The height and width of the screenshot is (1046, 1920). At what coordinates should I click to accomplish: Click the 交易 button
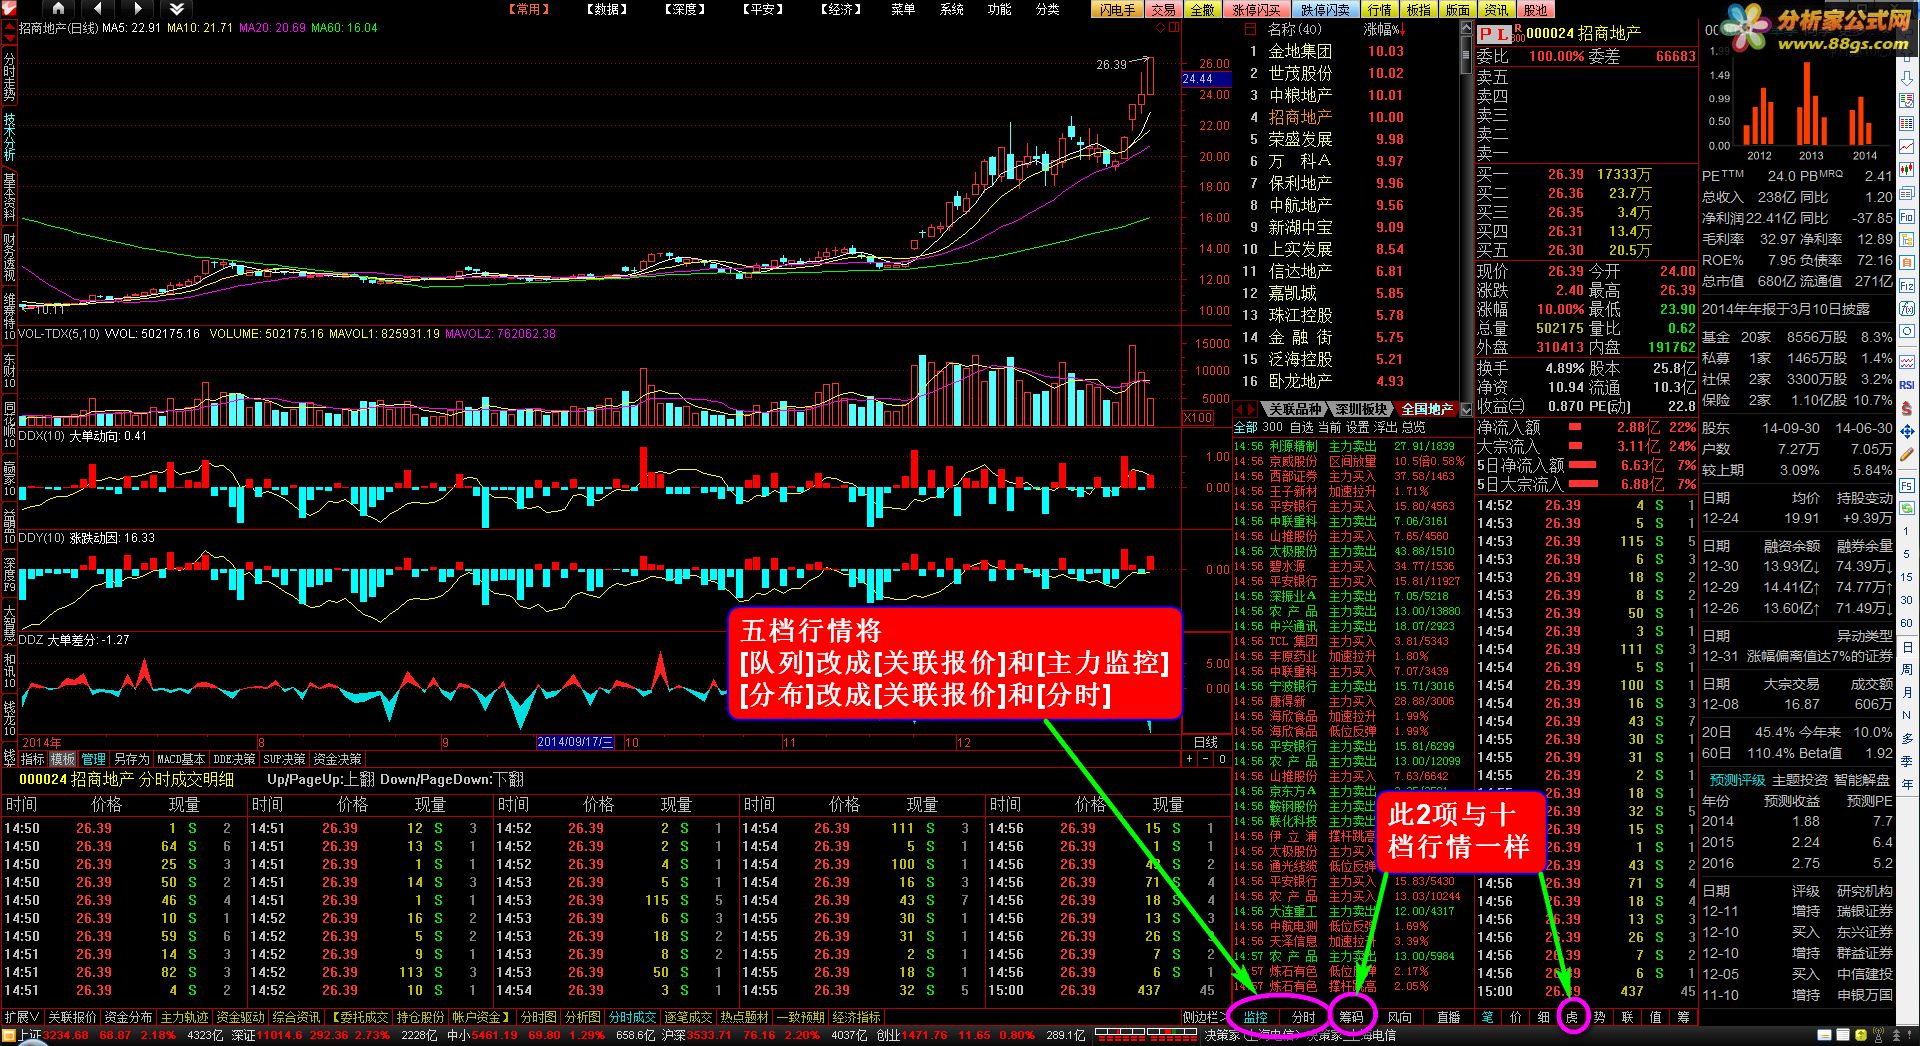coord(1163,9)
